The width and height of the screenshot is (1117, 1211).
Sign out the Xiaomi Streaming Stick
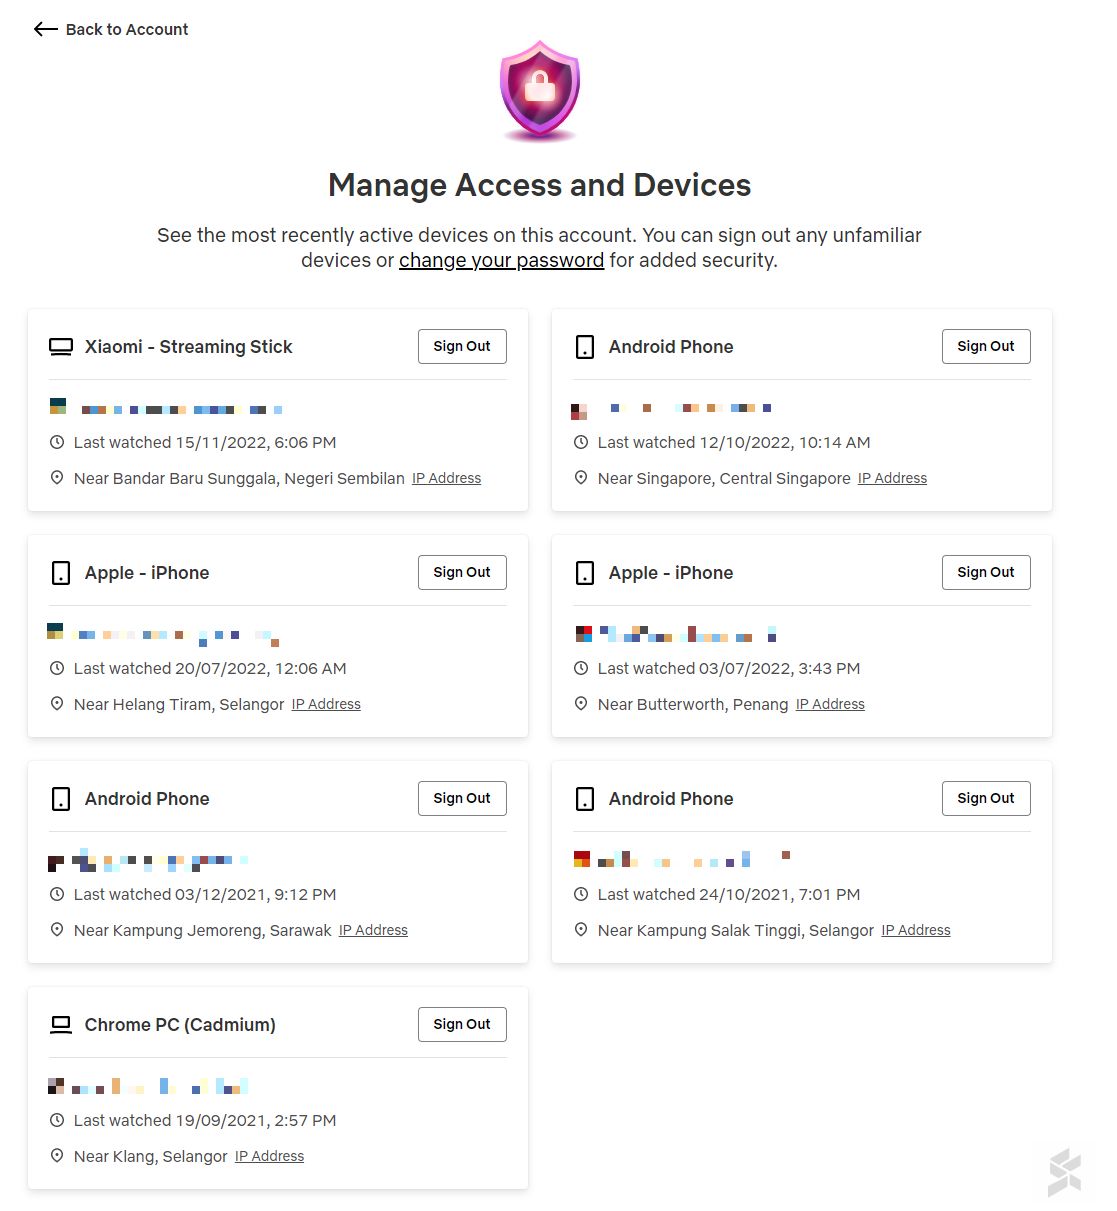(x=462, y=346)
